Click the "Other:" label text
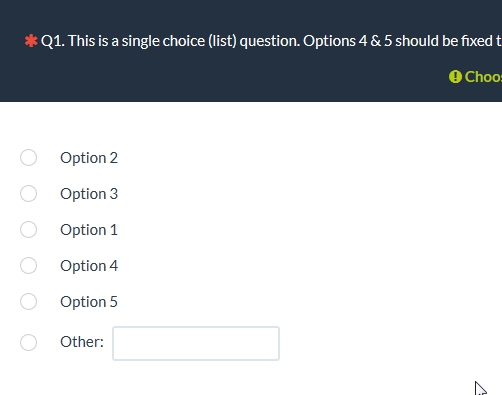The height and width of the screenshot is (395, 502). 82,342
